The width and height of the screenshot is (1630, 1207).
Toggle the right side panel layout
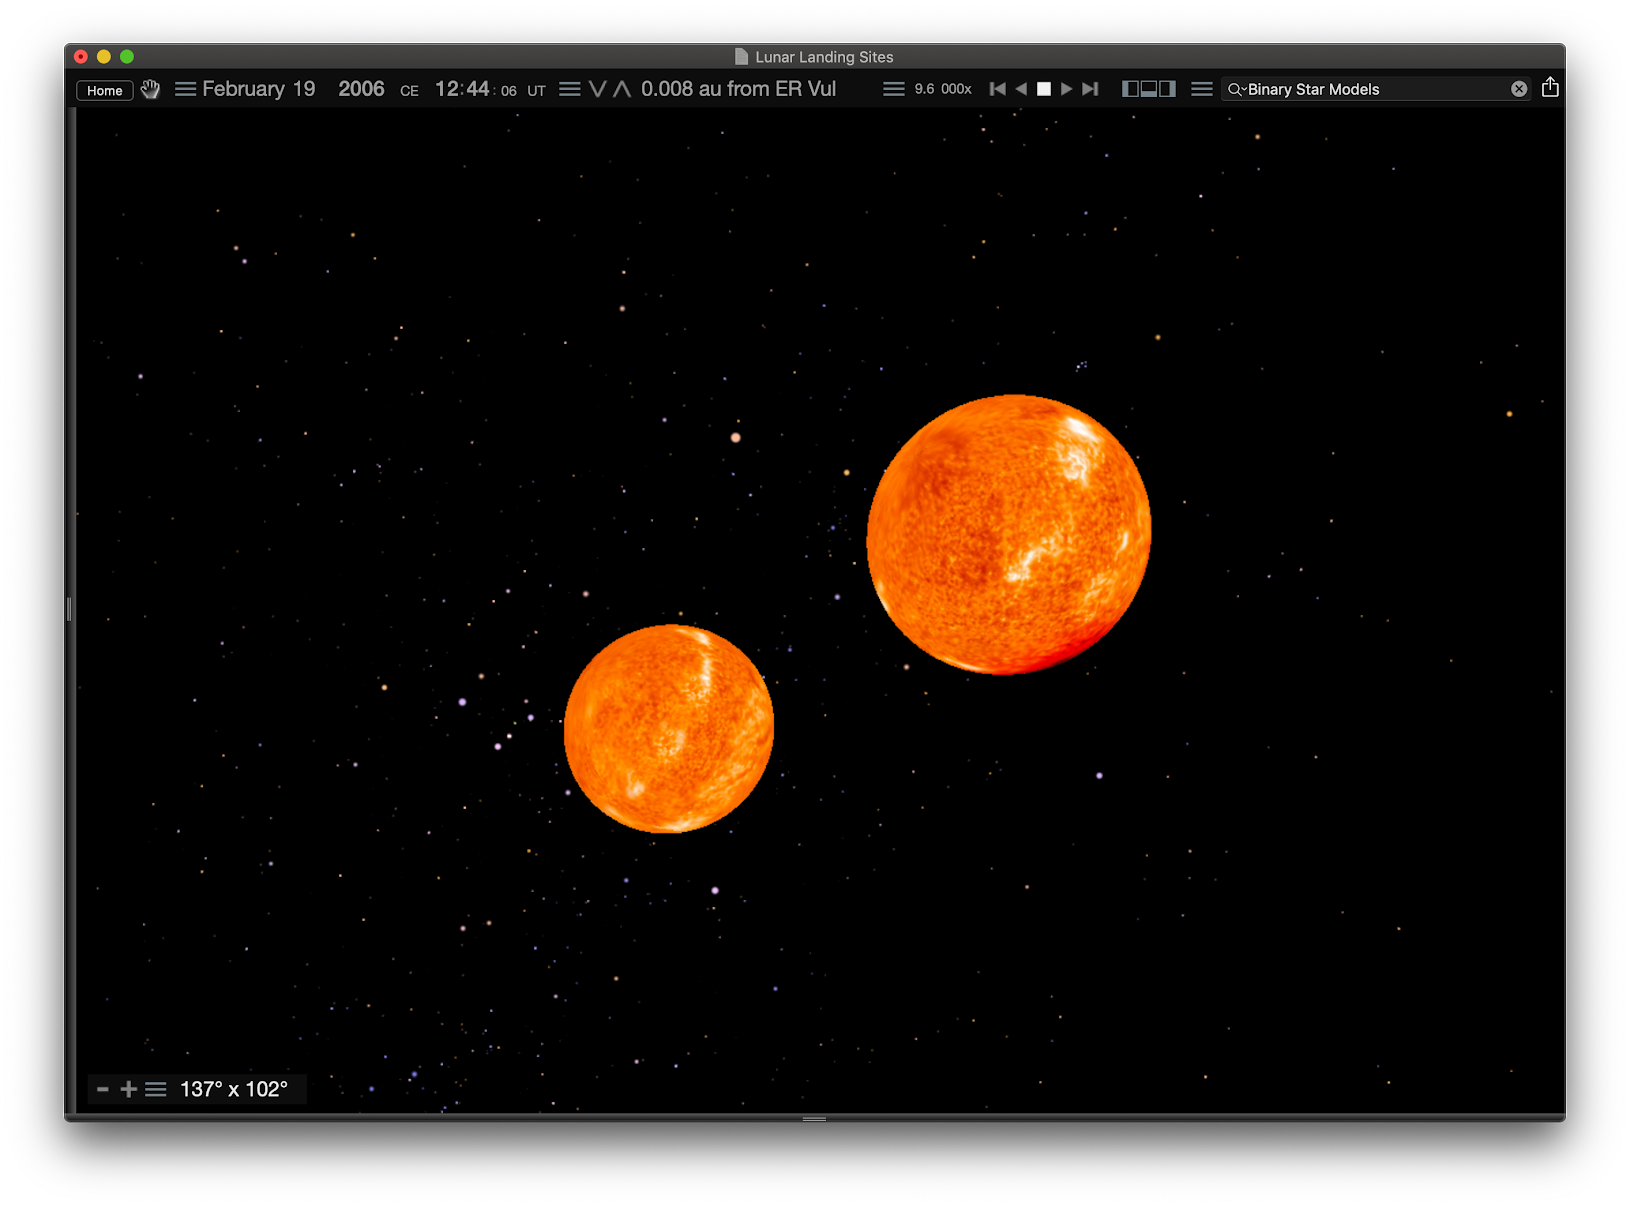(x=1167, y=88)
